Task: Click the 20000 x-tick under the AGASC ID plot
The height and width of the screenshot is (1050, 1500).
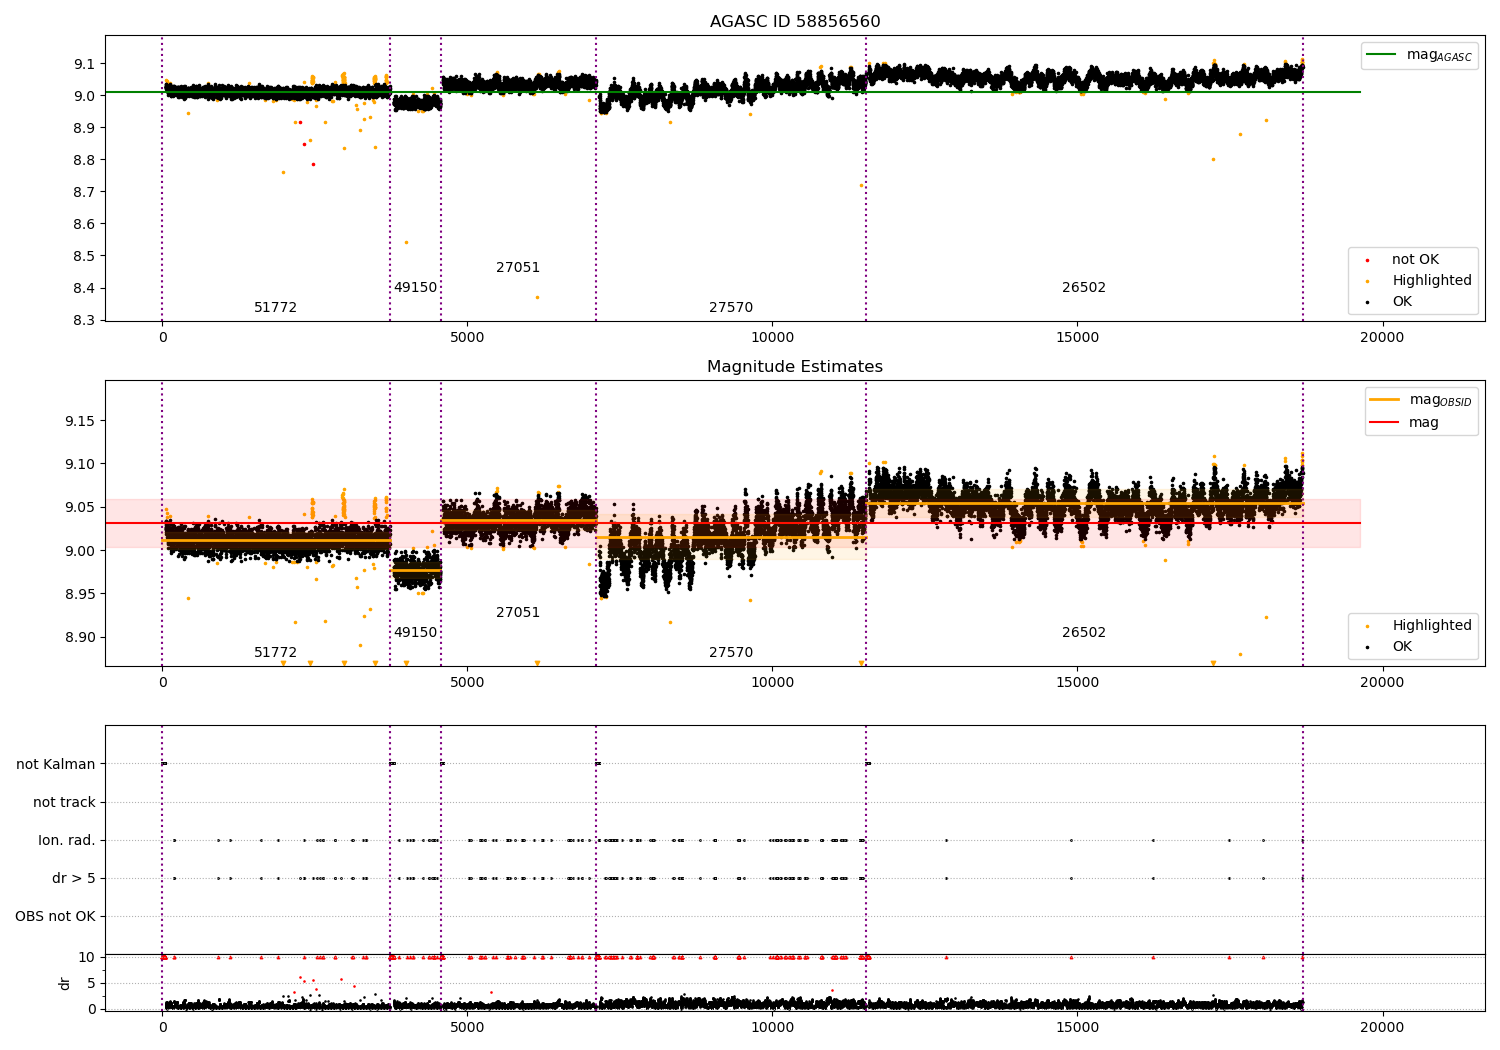Action: point(1382,338)
